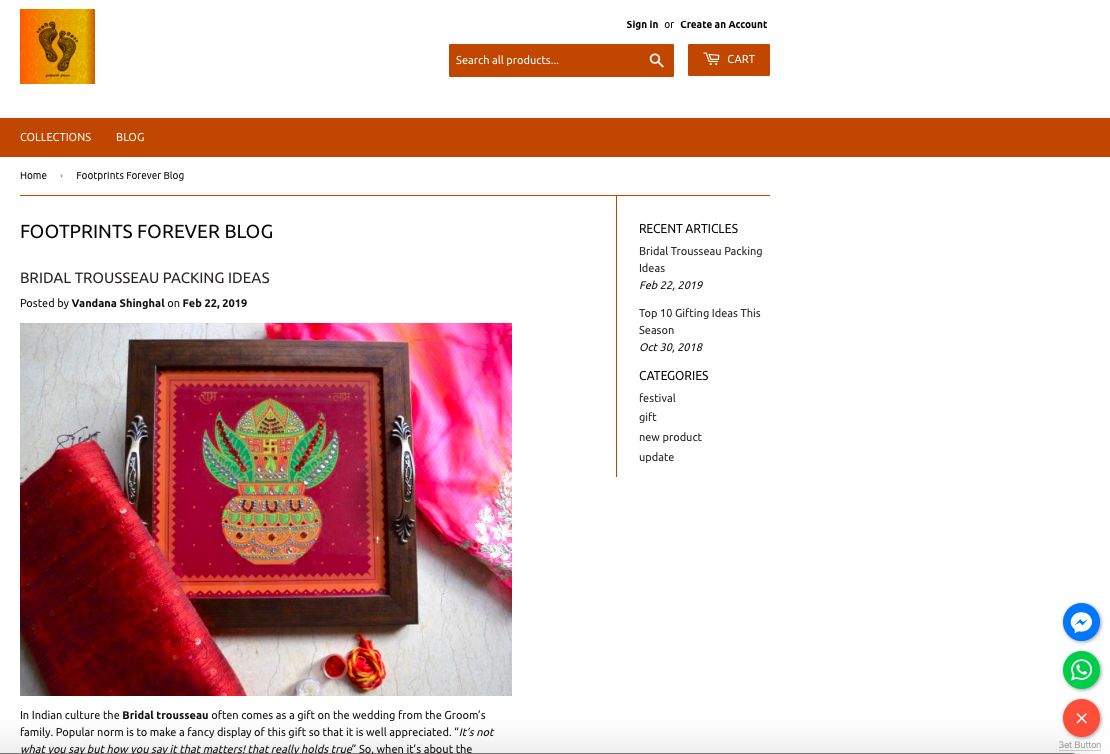Navigate to Home breadcrumb

pyautogui.click(x=33, y=176)
